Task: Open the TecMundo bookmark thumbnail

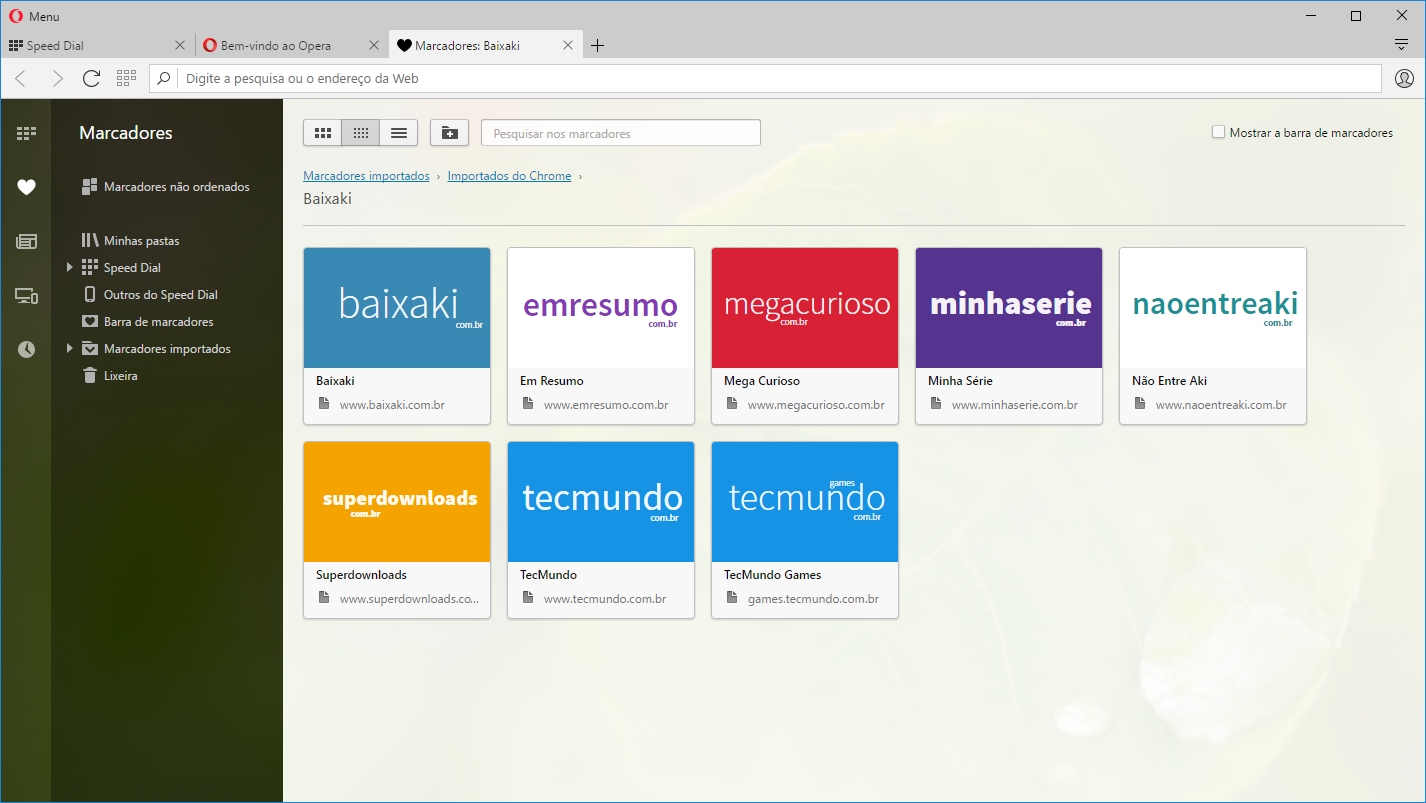Action: [601, 502]
